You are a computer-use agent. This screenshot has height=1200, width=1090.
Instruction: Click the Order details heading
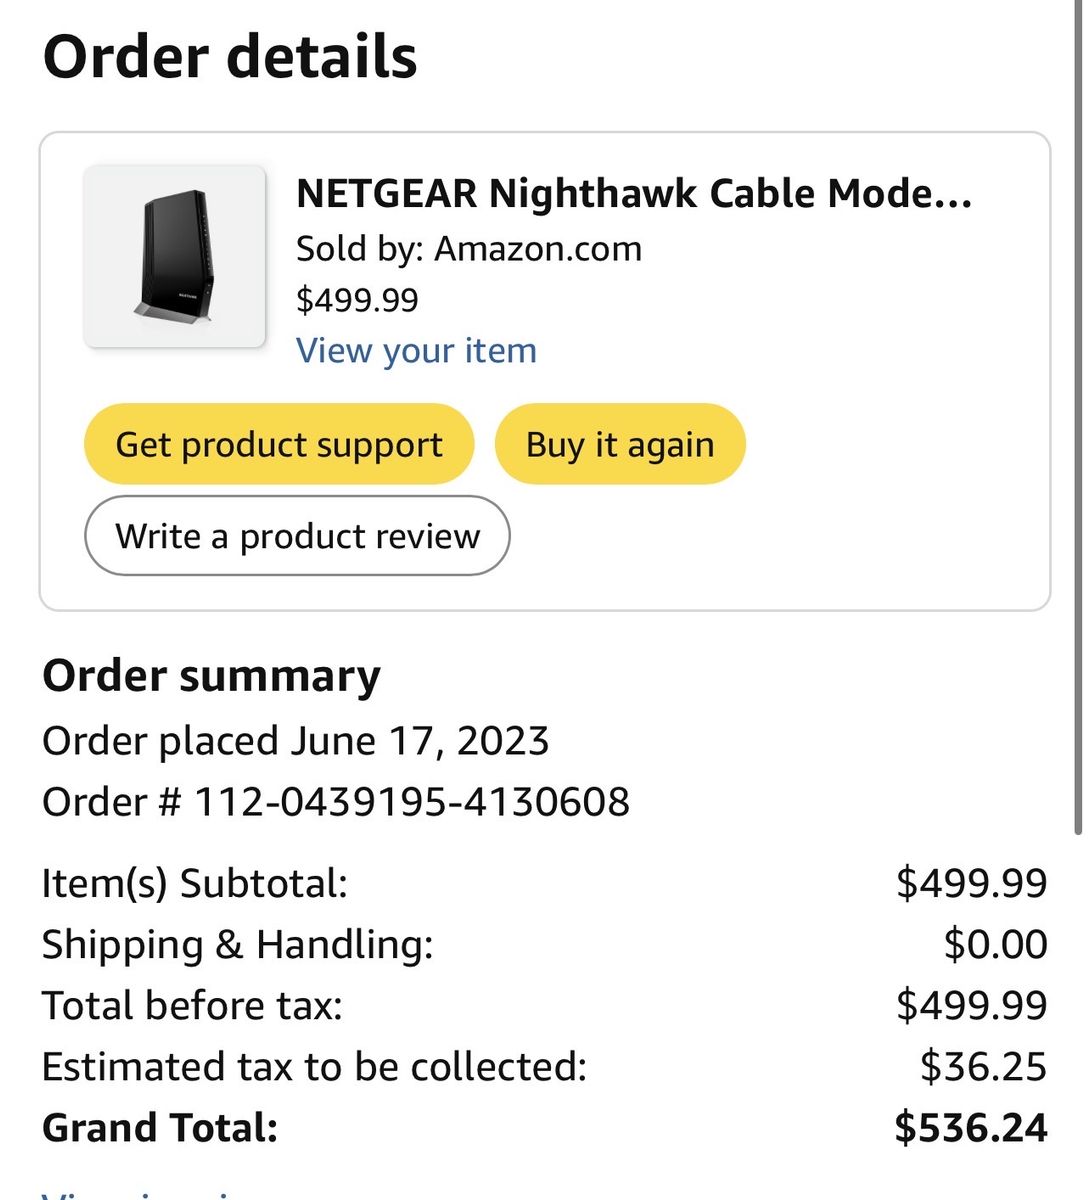click(230, 57)
